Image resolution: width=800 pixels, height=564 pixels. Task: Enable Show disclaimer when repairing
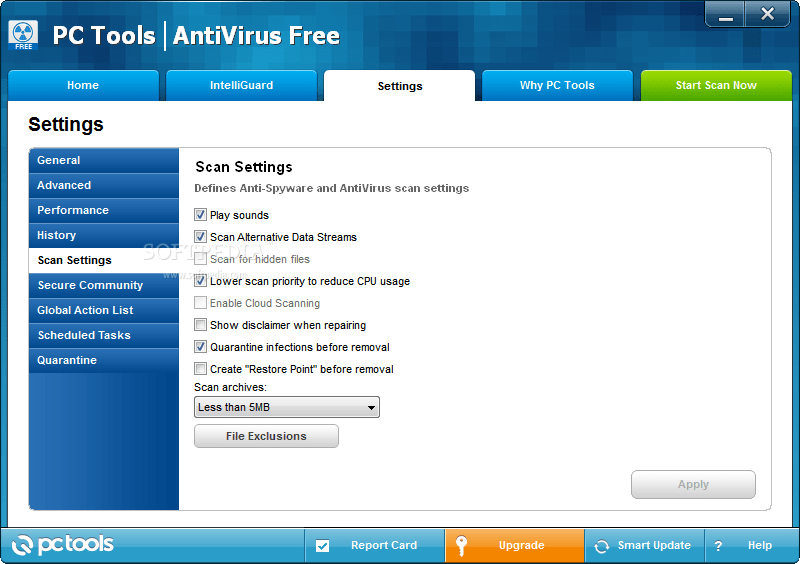(x=201, y=325)
